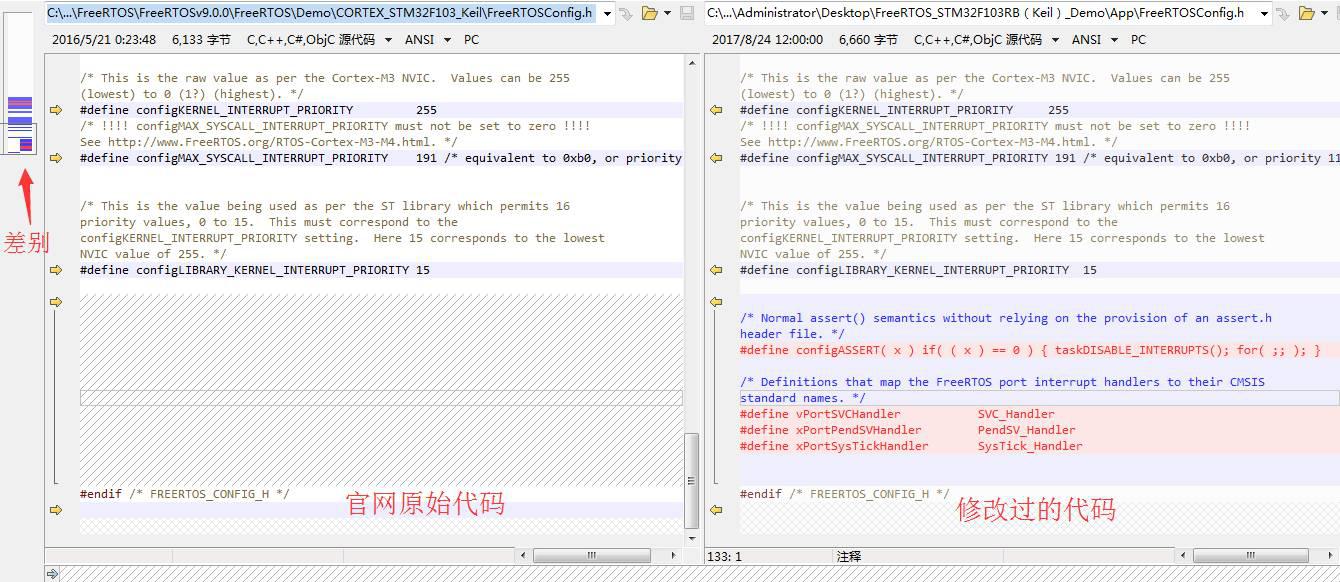Click left gutter arrow below #endif line
This screenshot has height=582, width=1340.
(x=56, y=510)
